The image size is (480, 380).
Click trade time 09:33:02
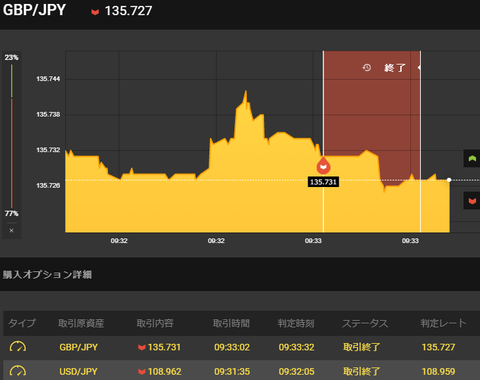pyautogui.click(x=232, y=347)
